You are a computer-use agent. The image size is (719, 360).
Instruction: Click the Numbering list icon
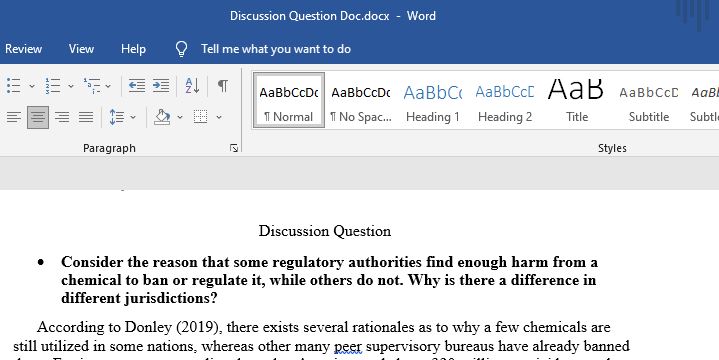pos(53,86)
